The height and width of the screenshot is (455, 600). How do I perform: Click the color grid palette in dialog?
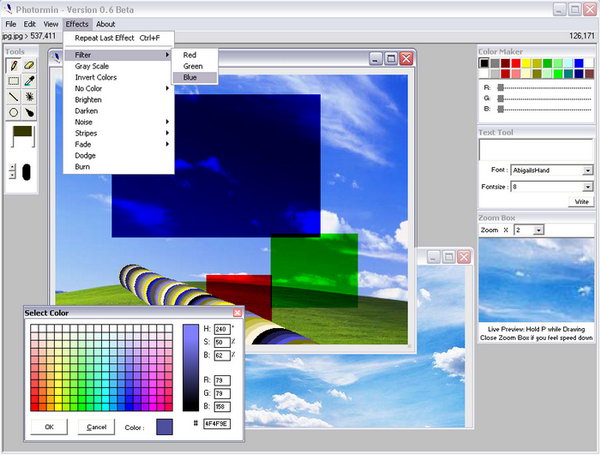(x=101, y=368)
